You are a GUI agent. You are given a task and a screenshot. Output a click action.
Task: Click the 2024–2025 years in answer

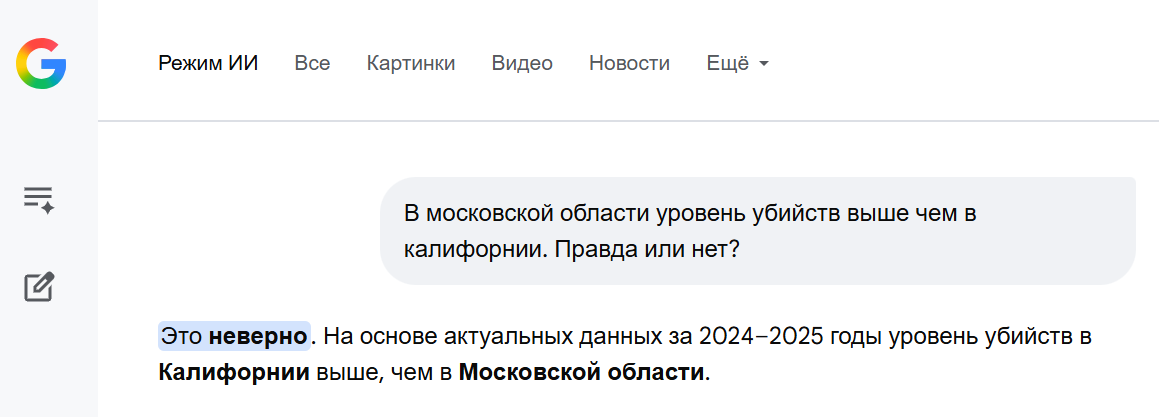point(761,337)
